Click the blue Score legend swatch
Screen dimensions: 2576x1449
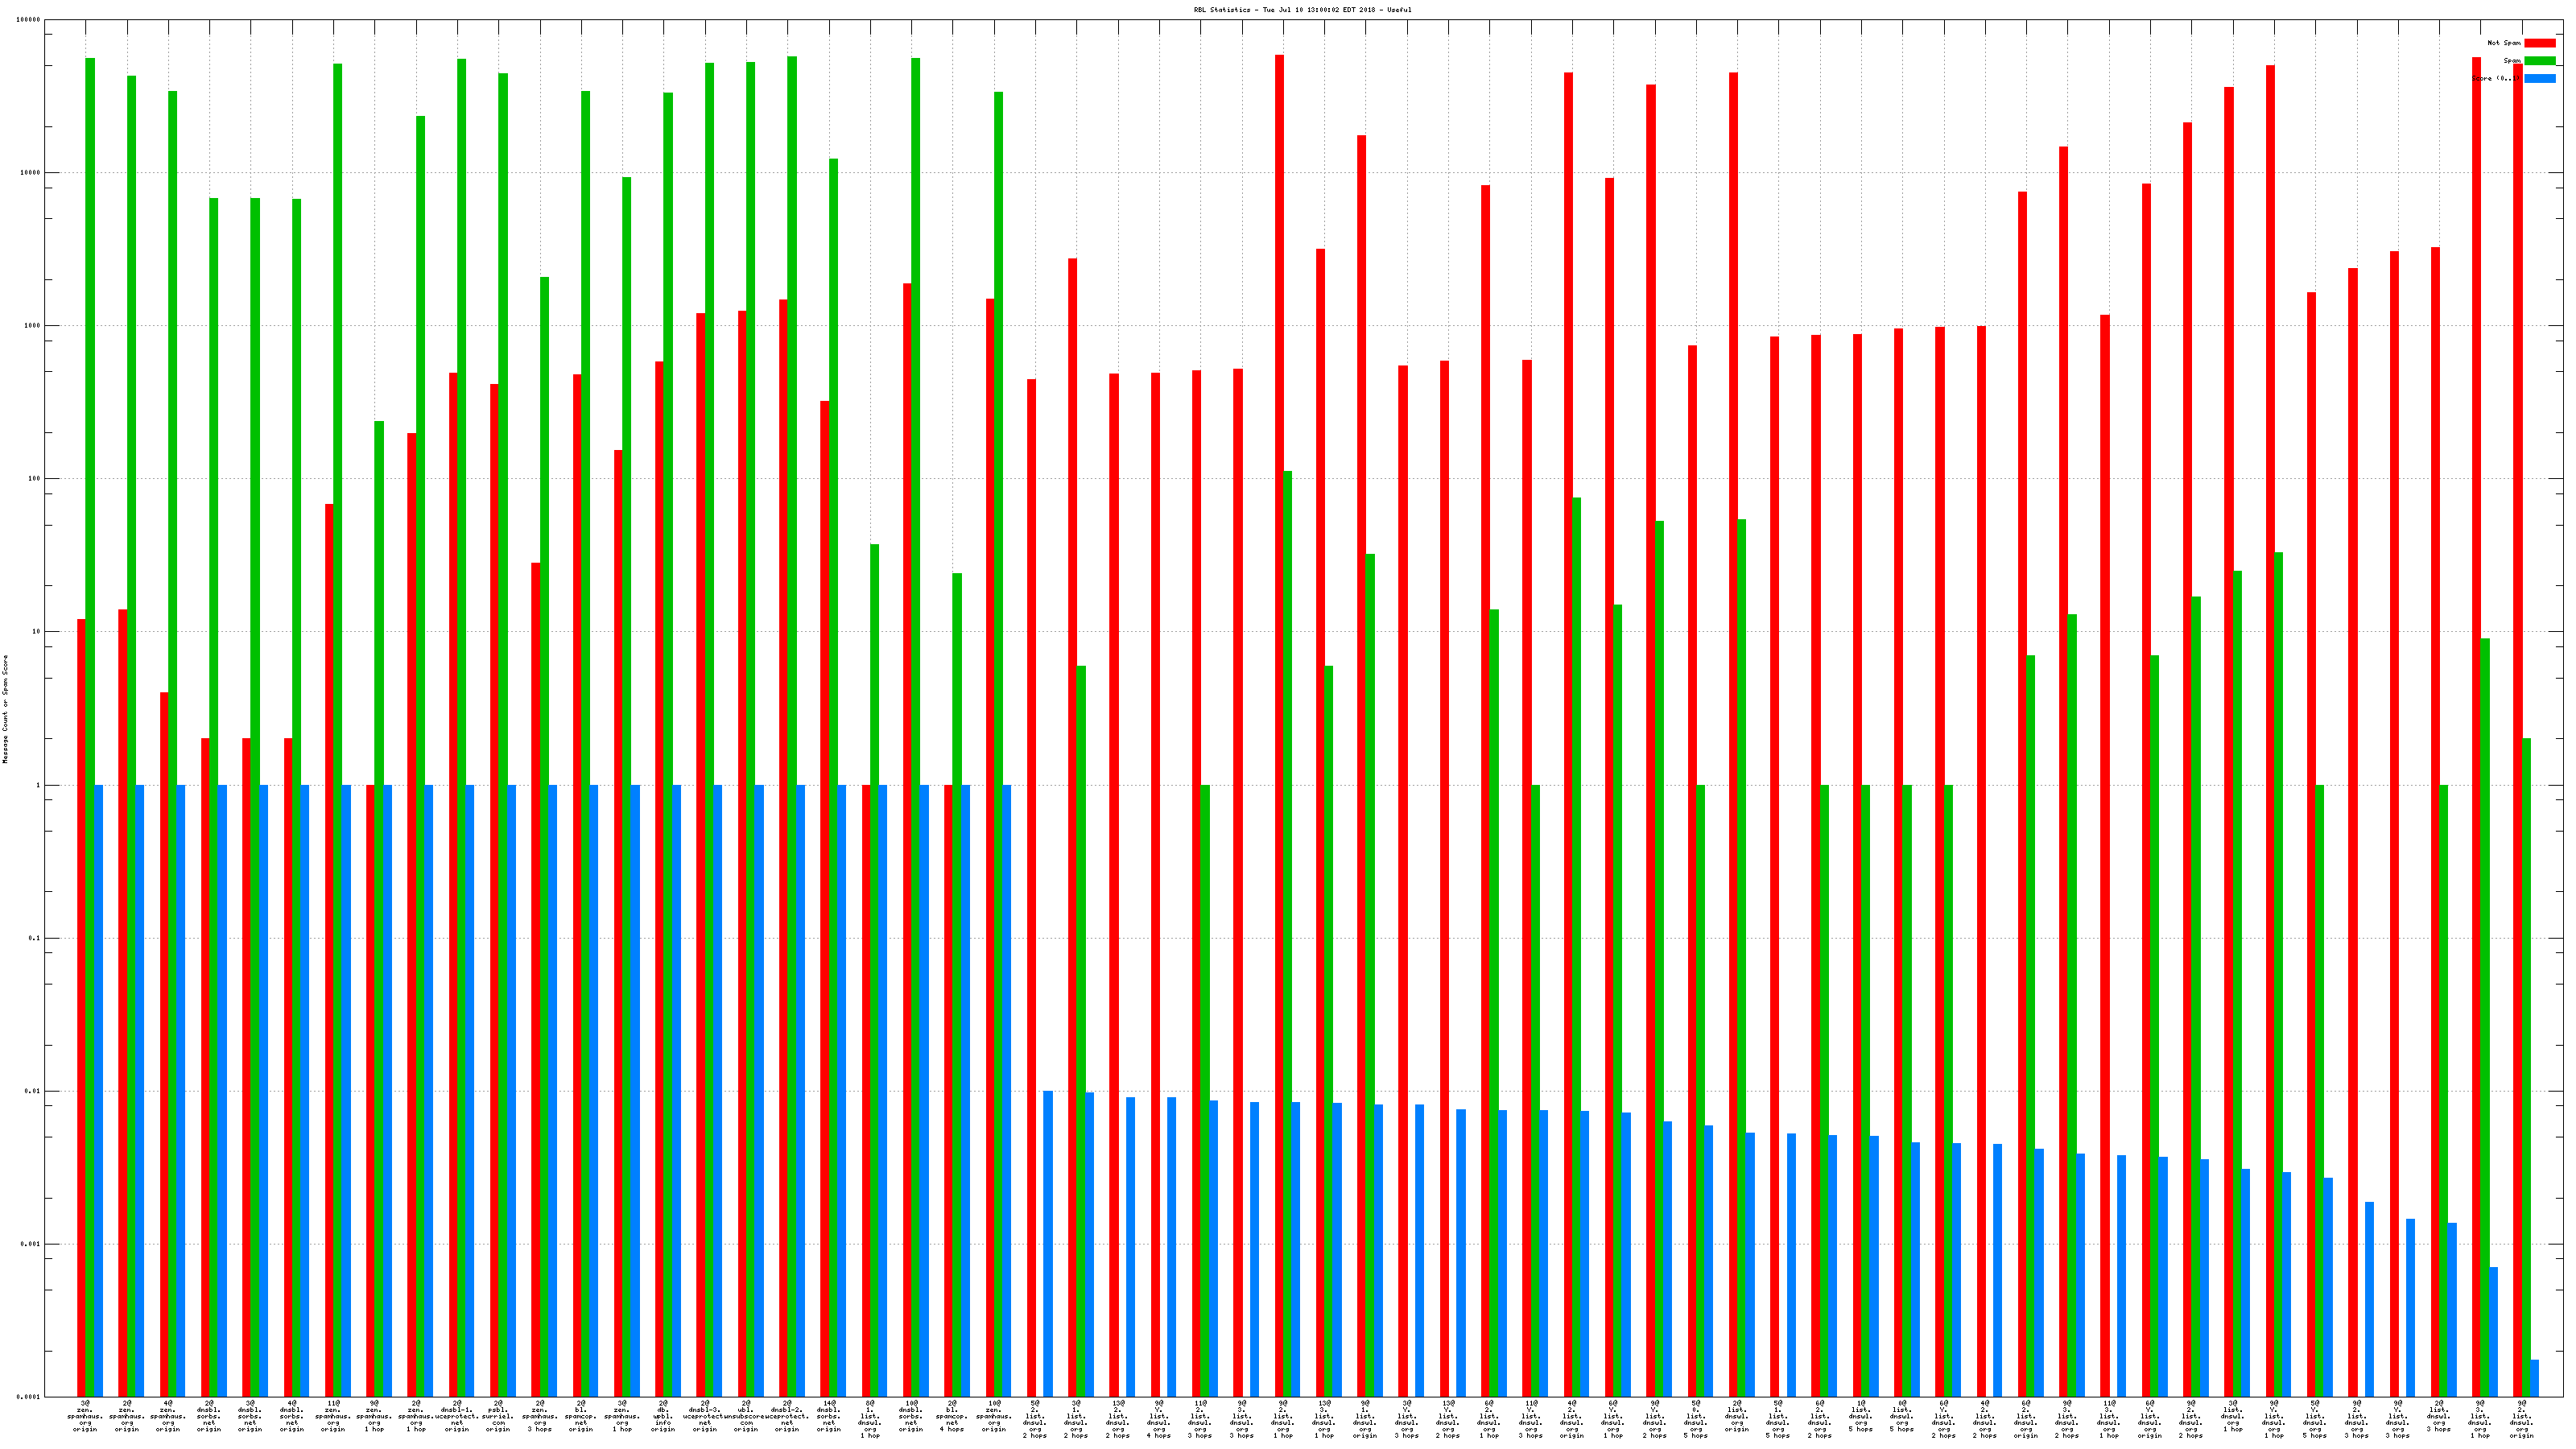(x=2540, y=78)
